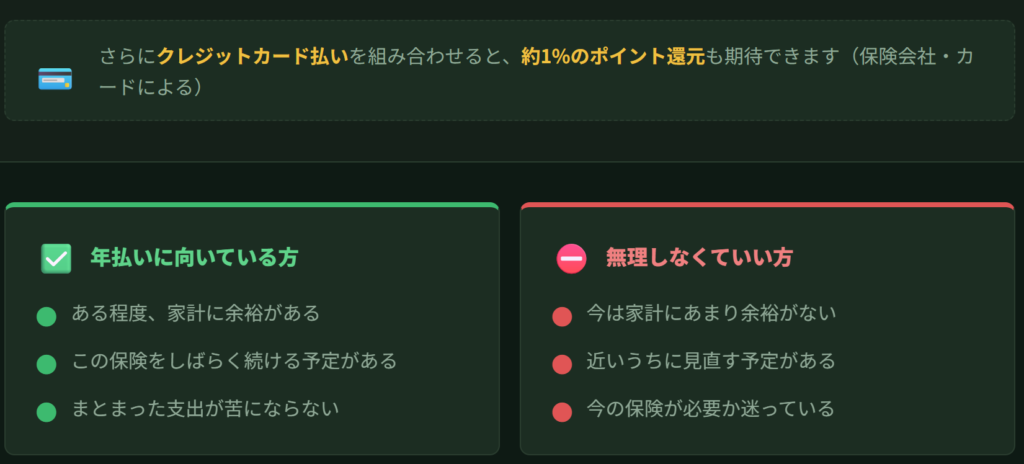
Task: Select the green dot beside この保険をしばらく続ける予定がある
Action: 46,364
